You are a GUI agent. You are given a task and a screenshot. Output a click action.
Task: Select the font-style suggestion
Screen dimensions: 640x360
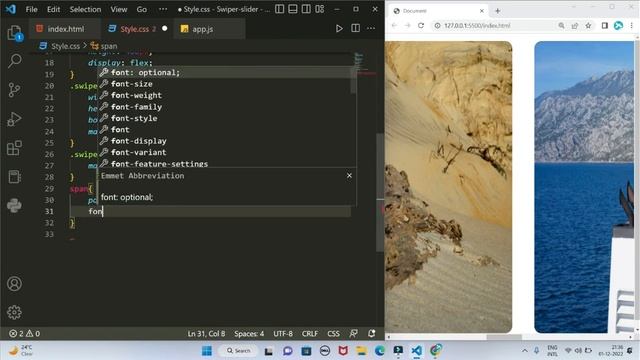point(227,118)
